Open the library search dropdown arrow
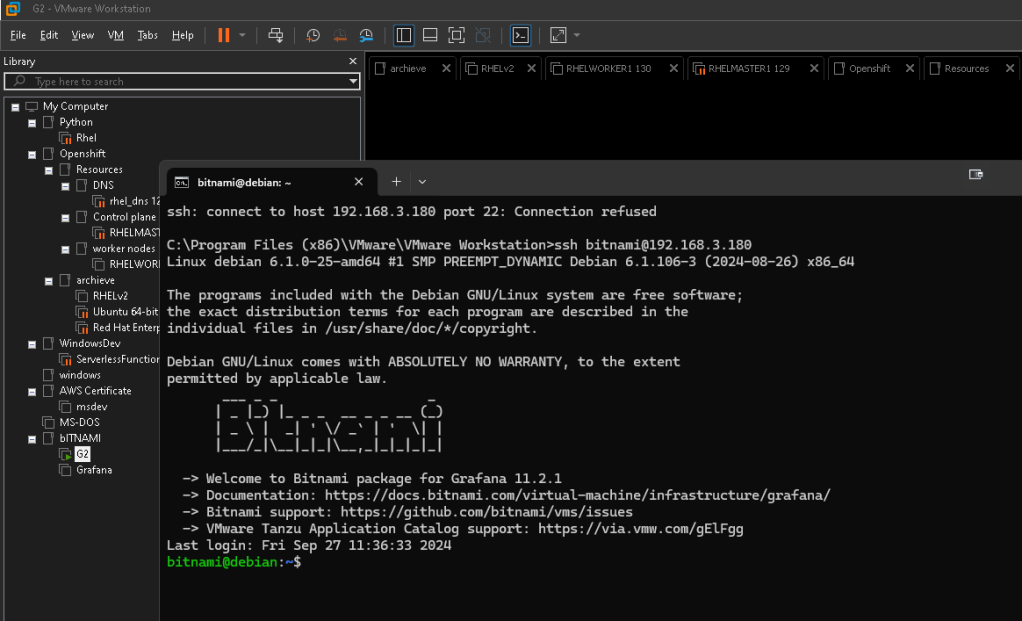 pyautogui.click(x=353, y=81)
